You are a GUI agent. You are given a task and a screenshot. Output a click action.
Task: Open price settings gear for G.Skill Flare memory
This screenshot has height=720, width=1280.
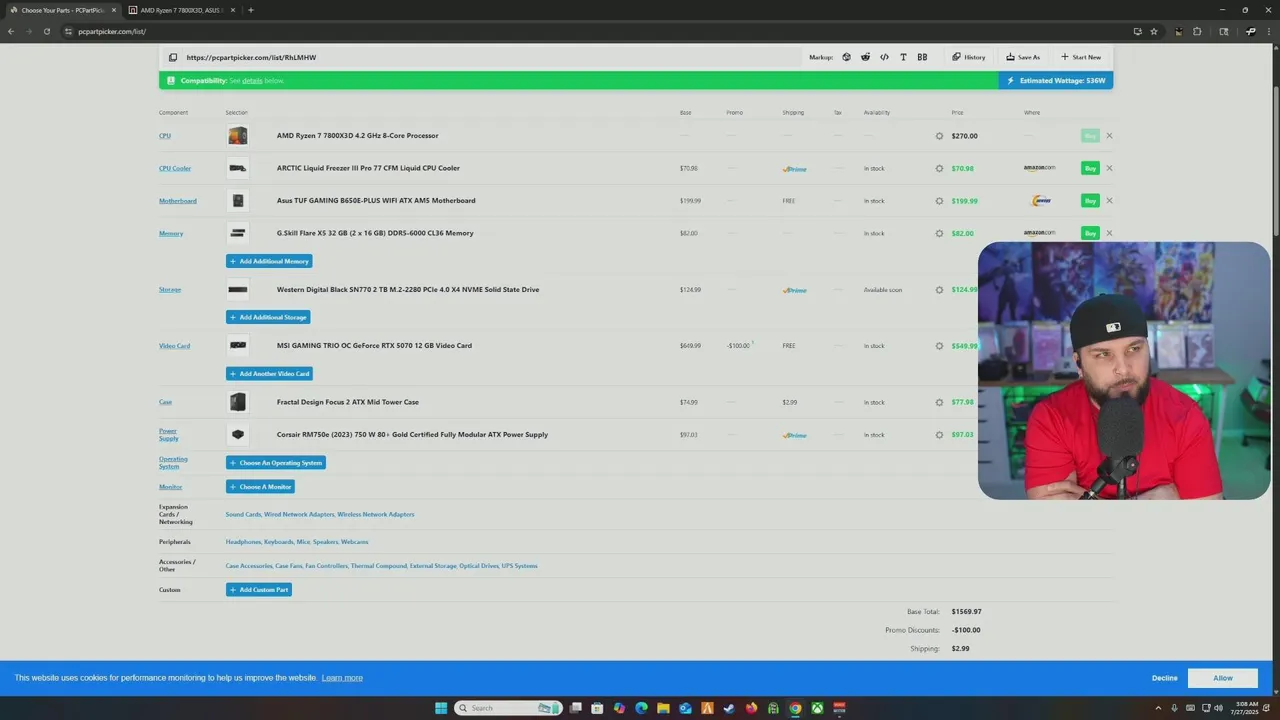pos(939,233)
